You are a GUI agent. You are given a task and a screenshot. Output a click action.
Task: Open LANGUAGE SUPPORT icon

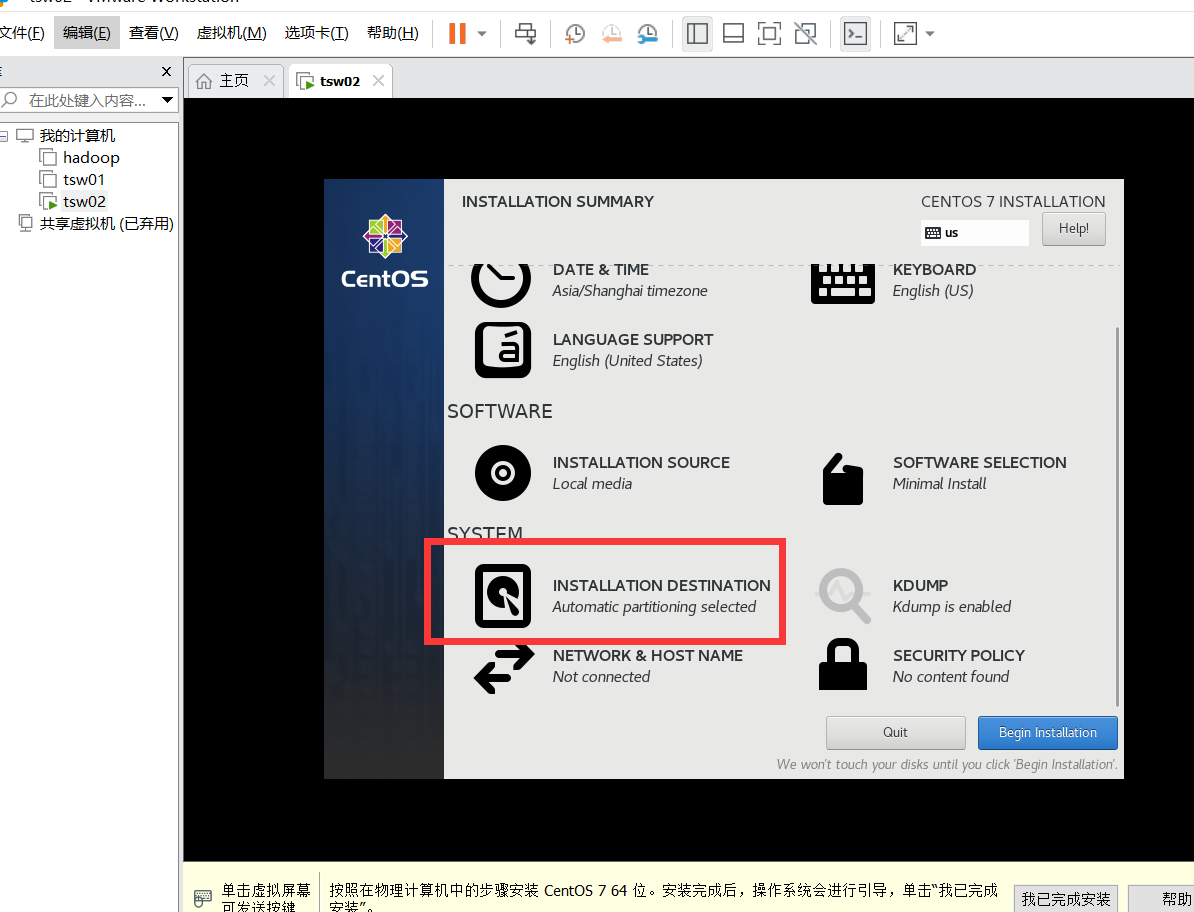pos(503,350)
